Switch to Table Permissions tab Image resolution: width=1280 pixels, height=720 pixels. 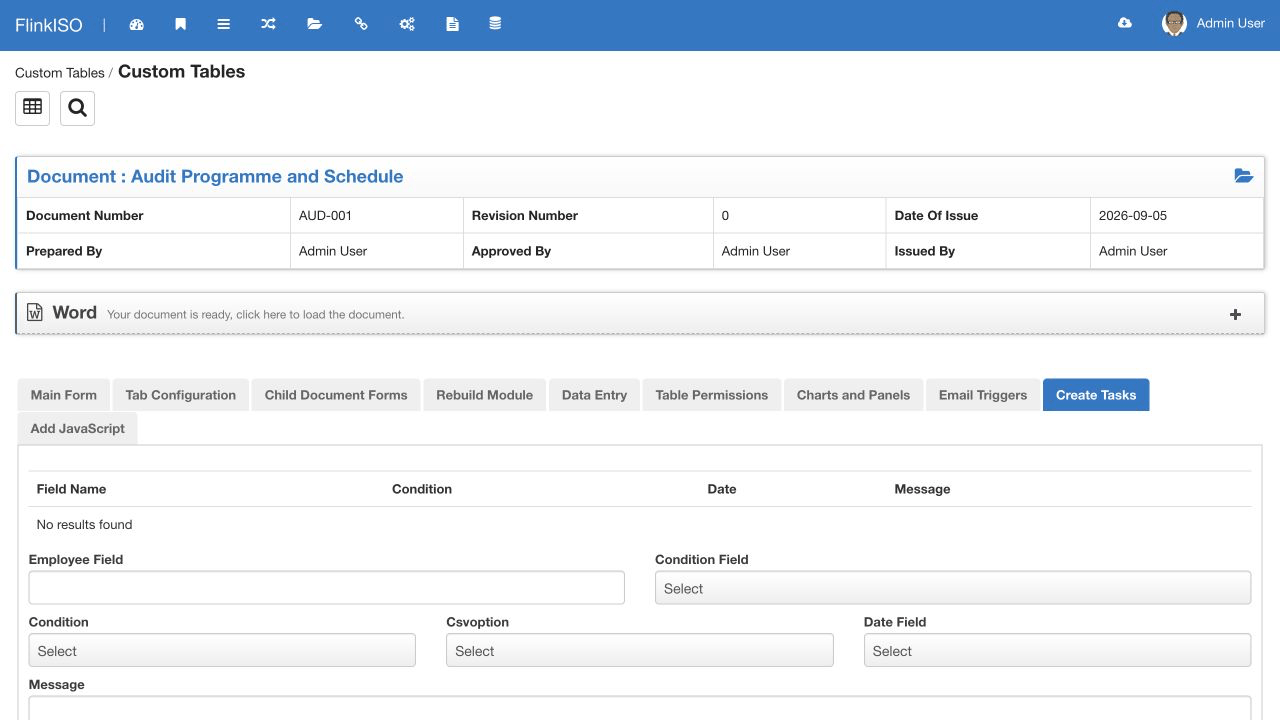tap(712, 395)
